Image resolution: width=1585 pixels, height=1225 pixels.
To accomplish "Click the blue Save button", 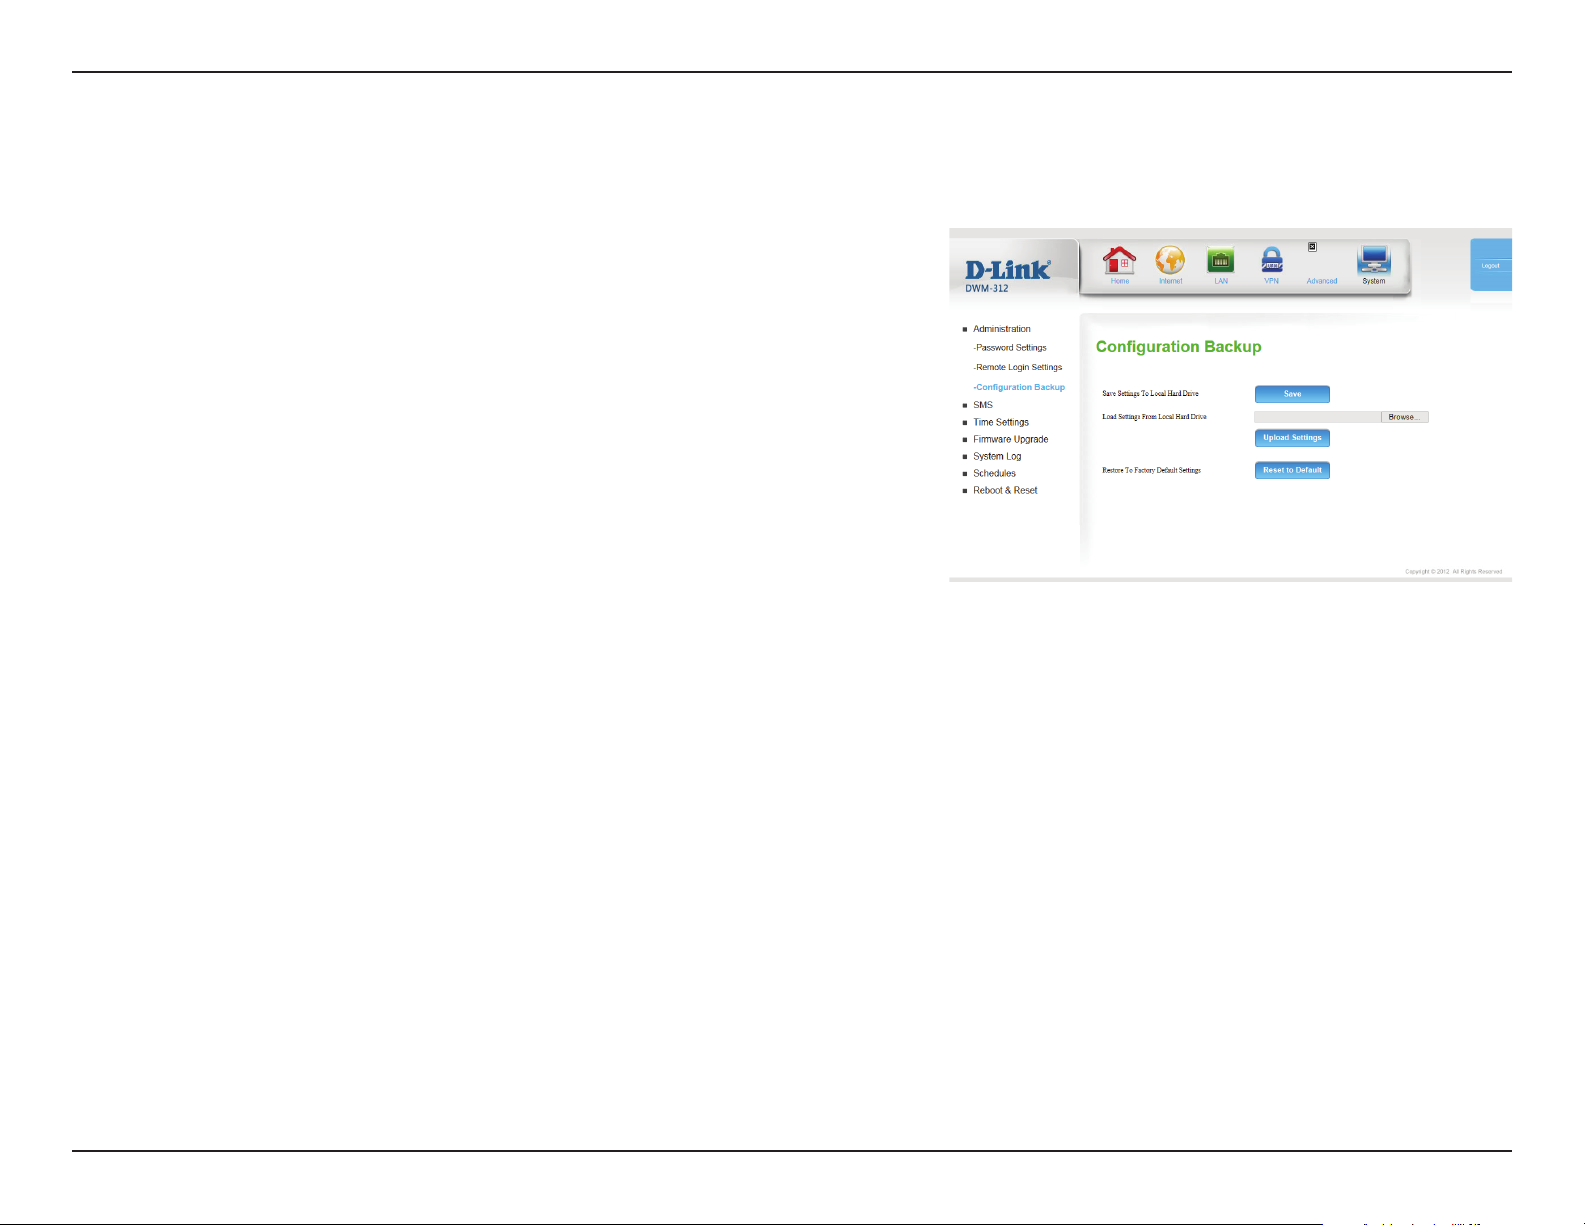I will tap(1292, 394).
